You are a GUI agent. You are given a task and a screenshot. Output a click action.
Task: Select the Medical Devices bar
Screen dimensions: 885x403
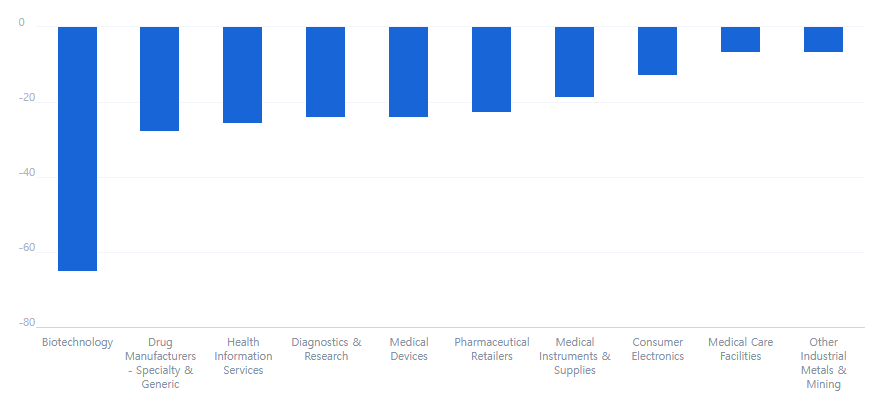408,71
